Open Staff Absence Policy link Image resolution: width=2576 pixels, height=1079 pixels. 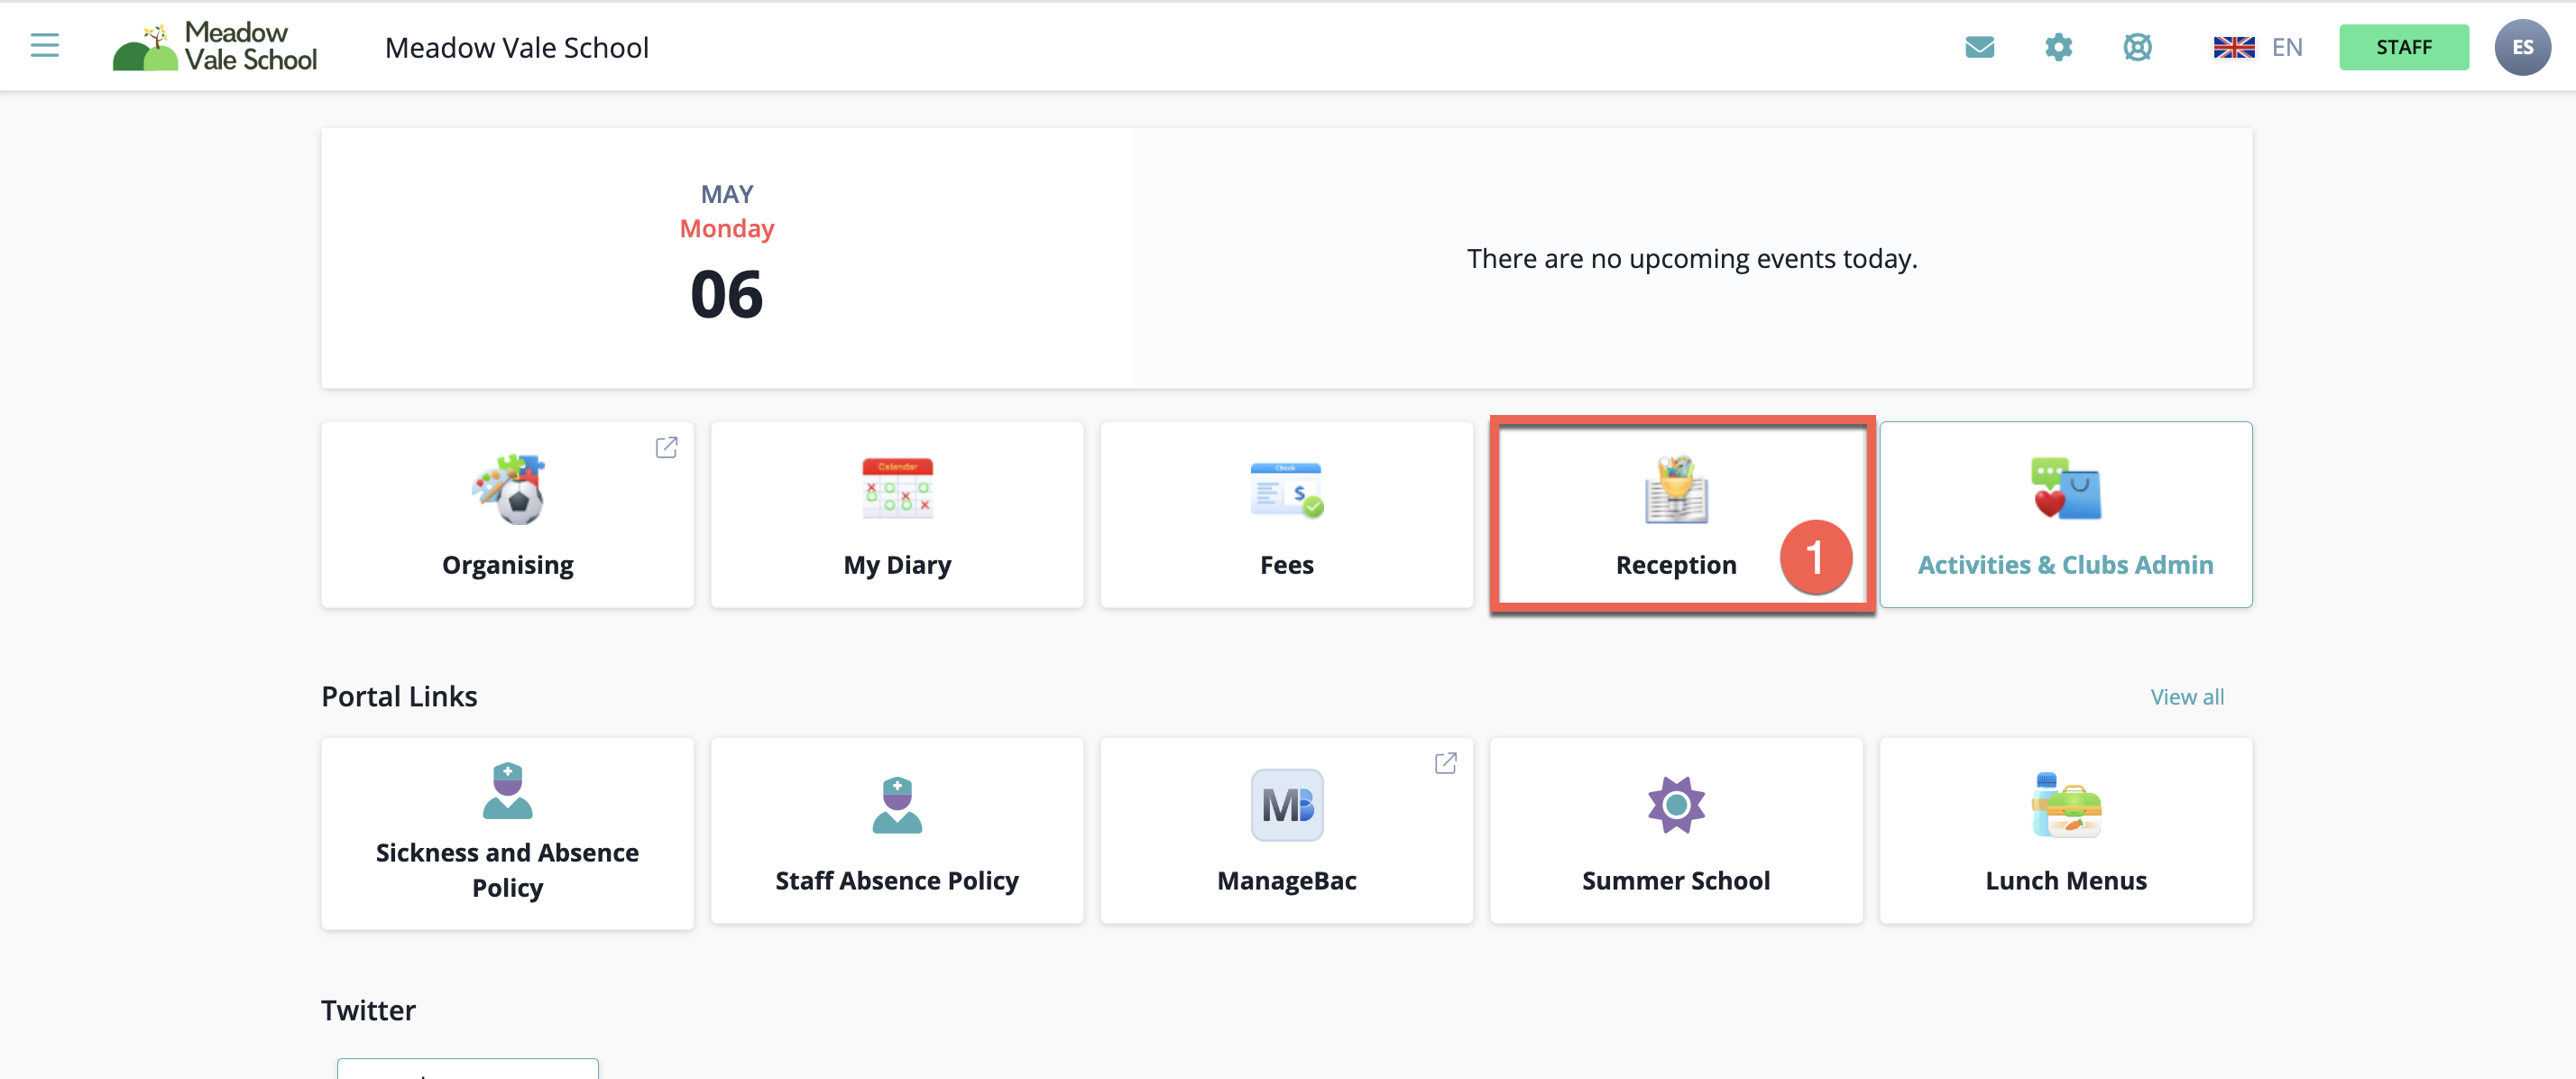click(x=896, y=833)
